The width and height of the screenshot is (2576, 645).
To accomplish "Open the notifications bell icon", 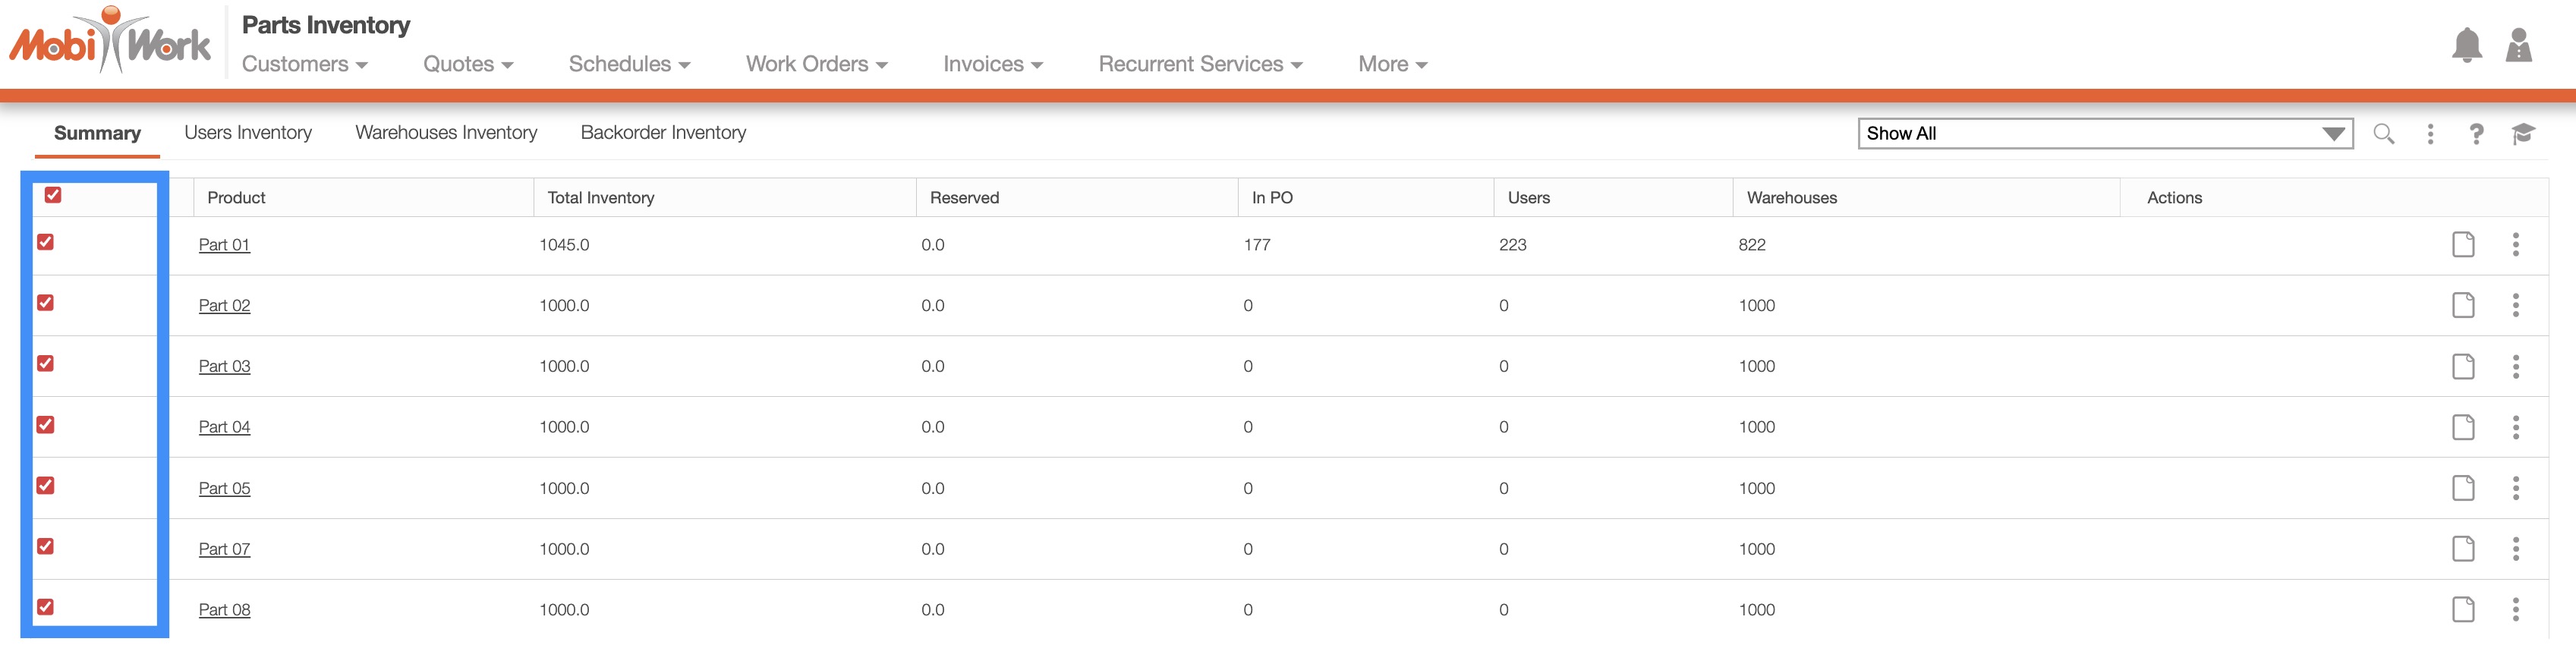I will tap(2466, 45).
